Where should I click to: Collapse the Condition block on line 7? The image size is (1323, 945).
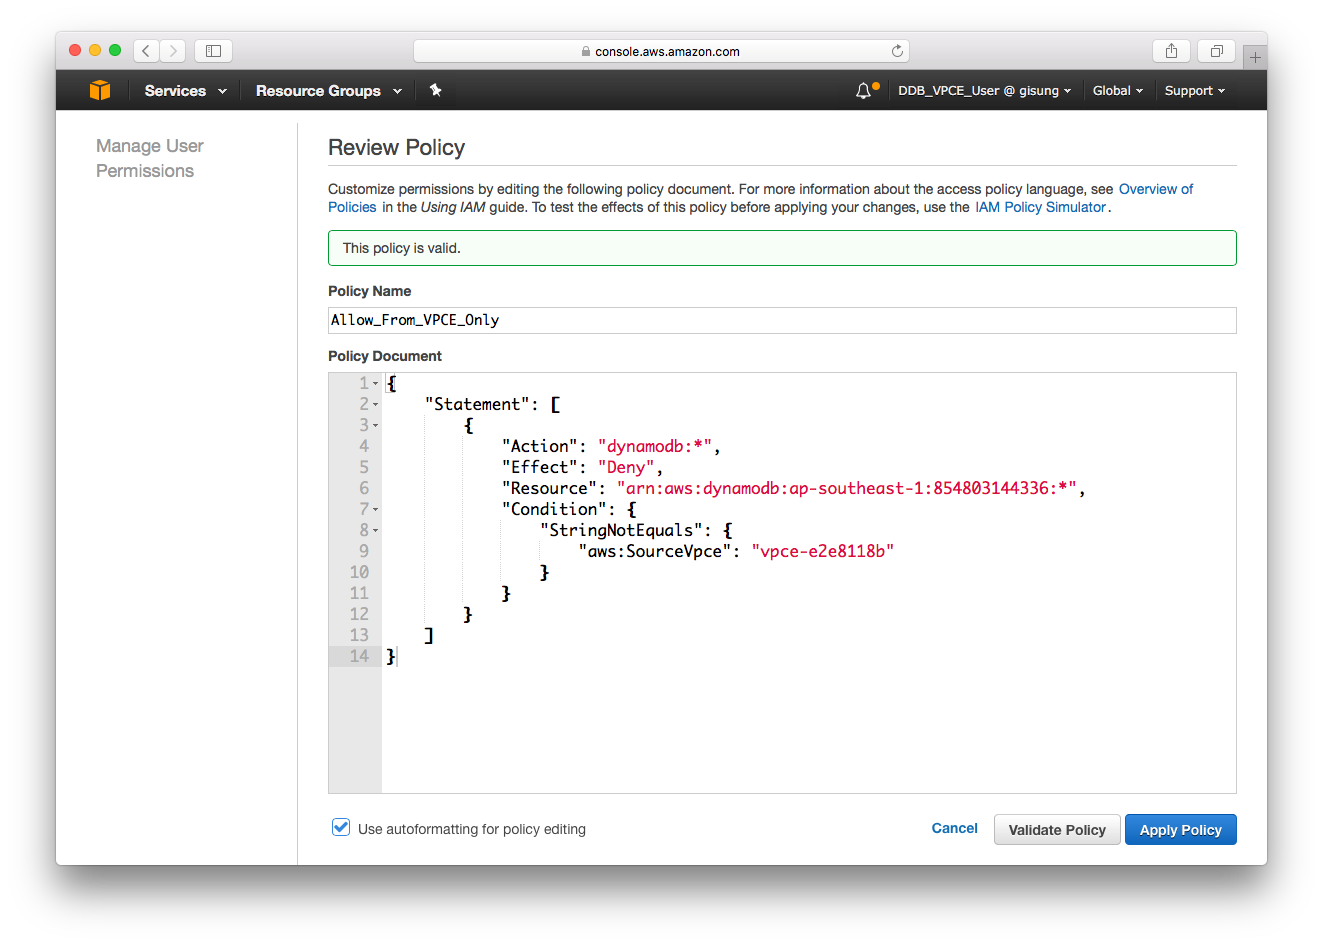(x=373, y=508)
